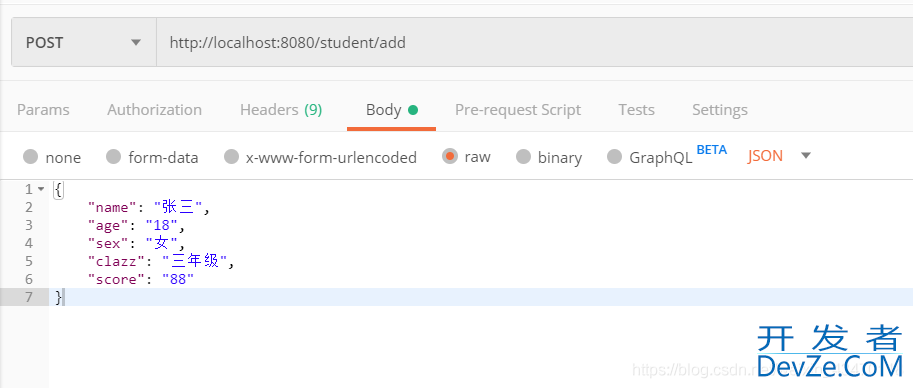
Task: Open the Settings tab
Action: (x=720, y=110)
